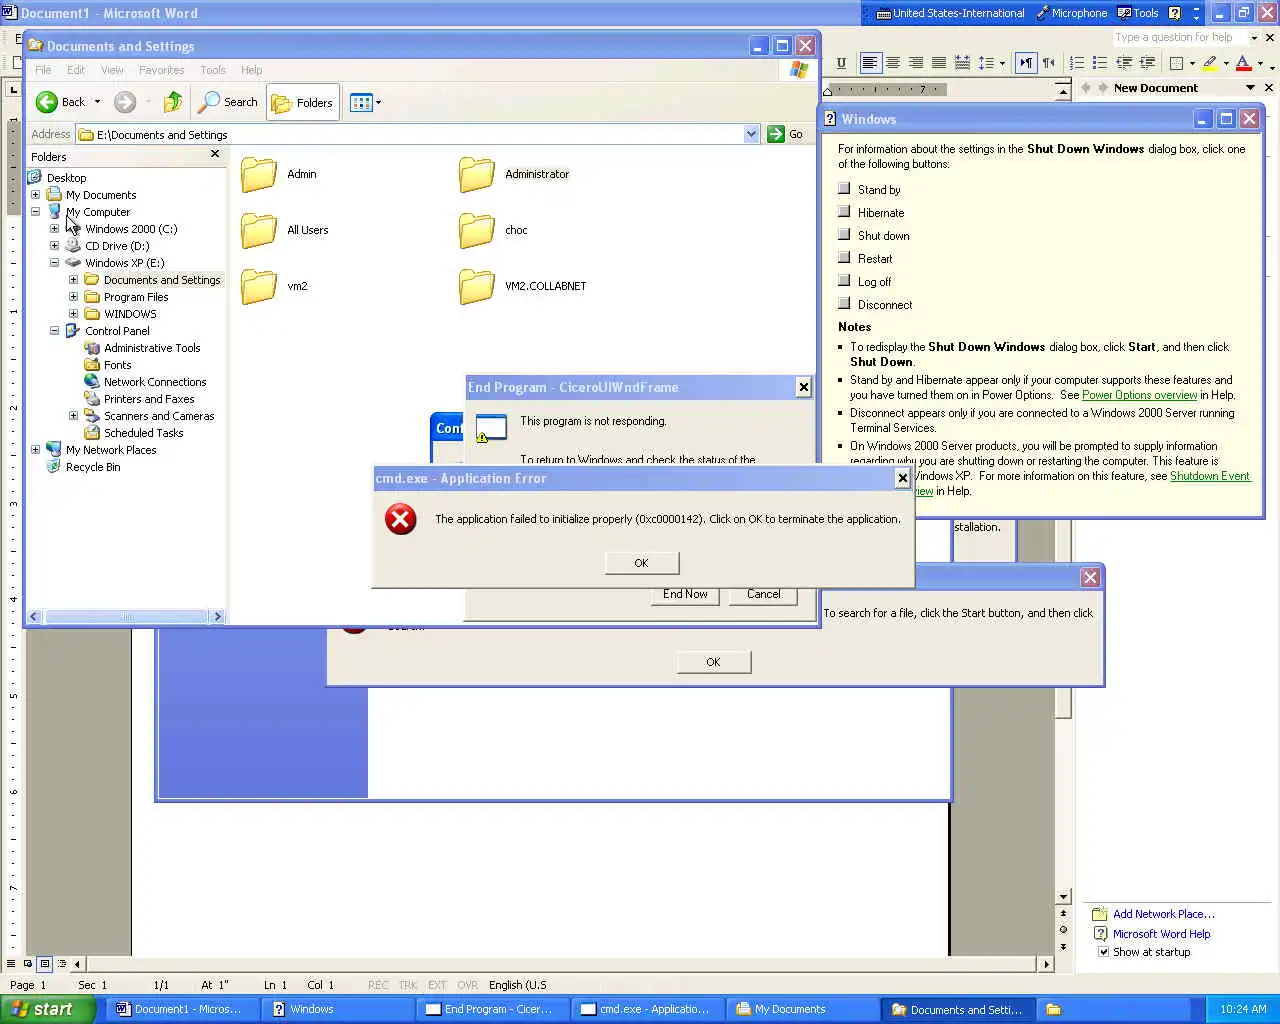This screenshot has width=1280, height=1024.
Task: Open the File menu in Explorer
Action: [43, 70]
